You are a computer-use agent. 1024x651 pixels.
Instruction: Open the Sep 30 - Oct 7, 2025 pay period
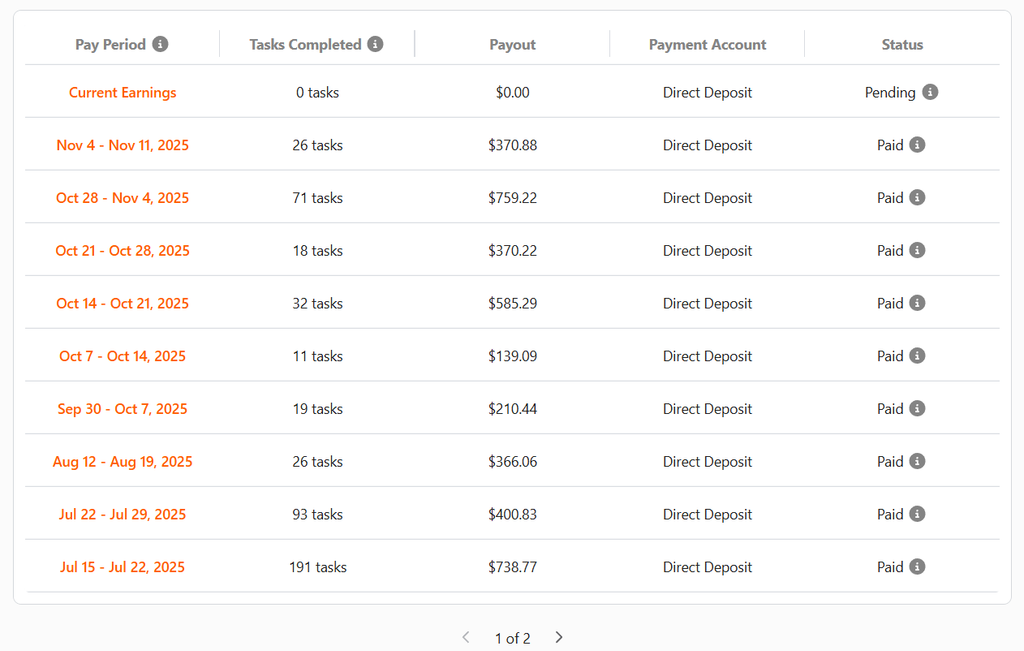tap(123, 409)
